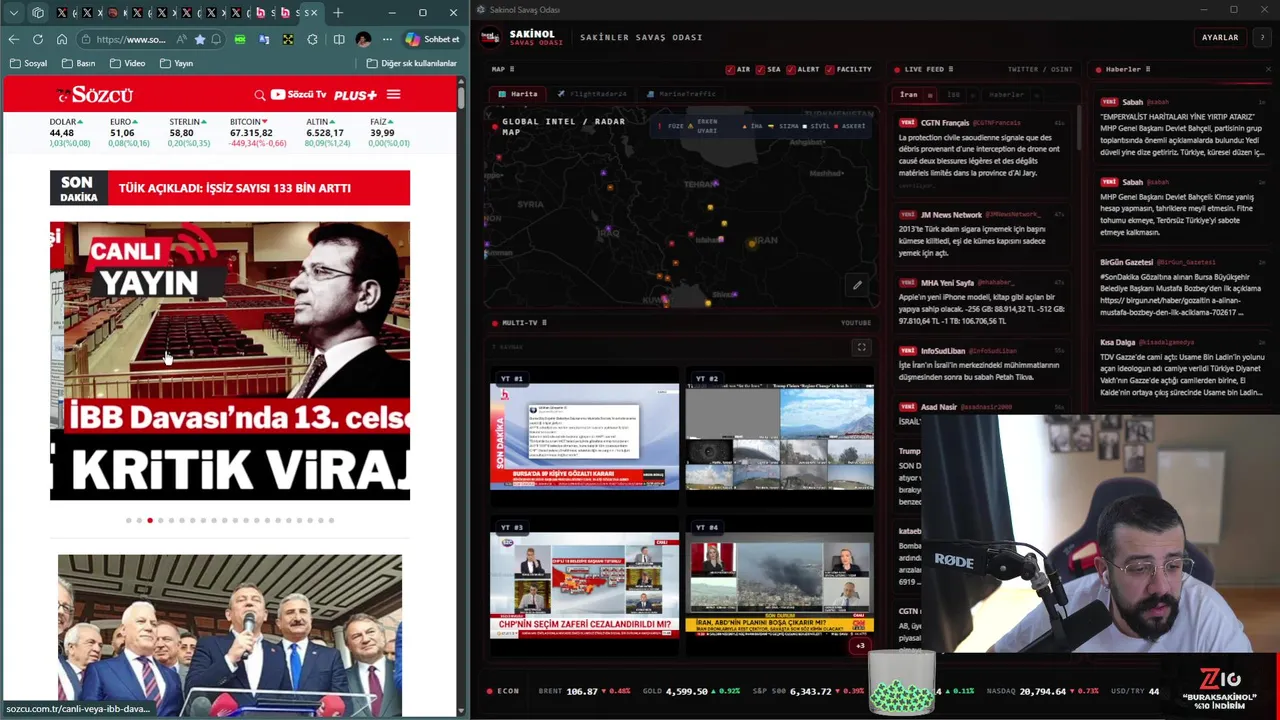Click the LIVE FEED panel drag handle
Screen dimensions: 1280x720
950,69
